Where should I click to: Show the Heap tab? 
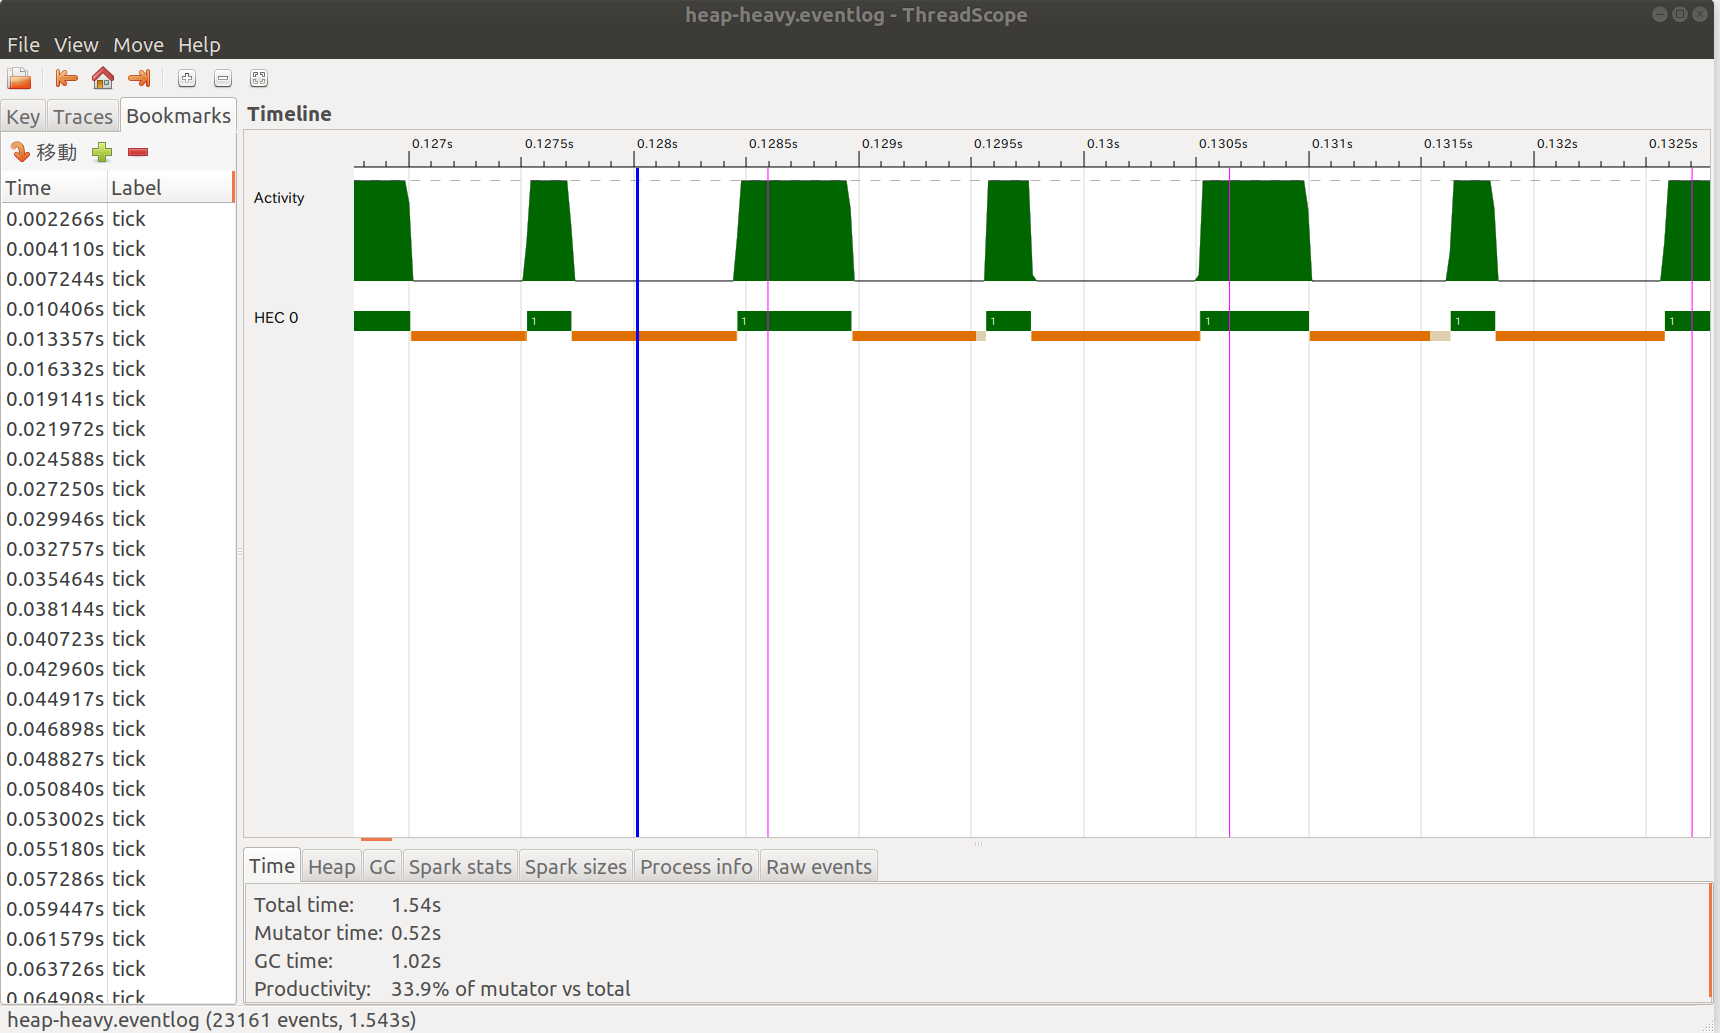point(331,866)
